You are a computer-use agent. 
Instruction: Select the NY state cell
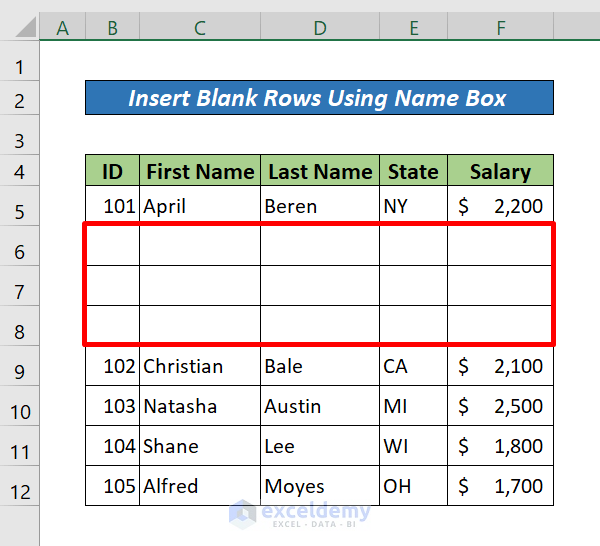[414, 204]
